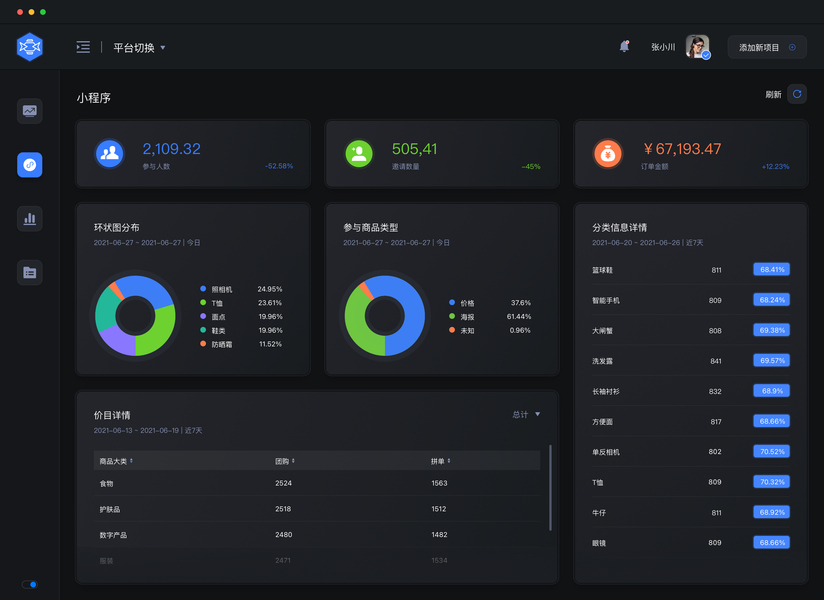The image size is (824, 600).
Task: Click the 环状图分布 donut chart
Action: 135,315
